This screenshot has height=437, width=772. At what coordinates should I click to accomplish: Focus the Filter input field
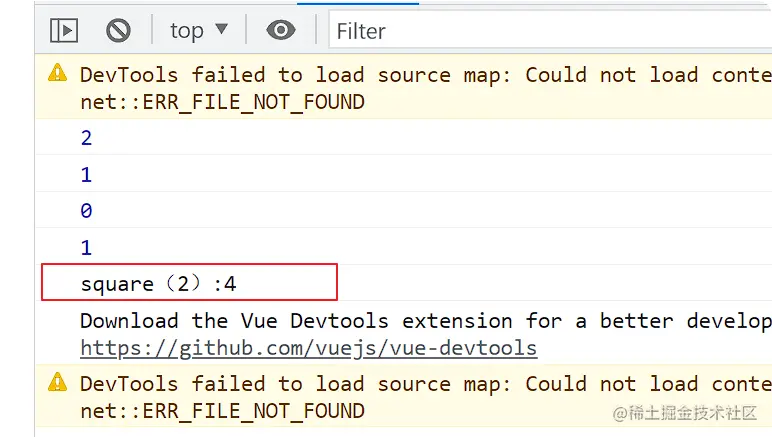(x=550, y=31)
